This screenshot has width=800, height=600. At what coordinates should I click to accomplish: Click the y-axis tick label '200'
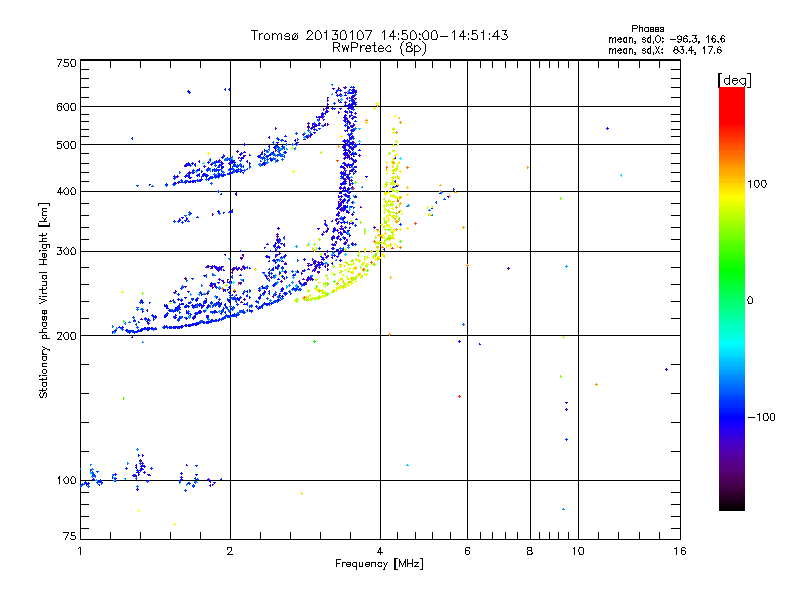pyautogui.click(x=66, y=336)
